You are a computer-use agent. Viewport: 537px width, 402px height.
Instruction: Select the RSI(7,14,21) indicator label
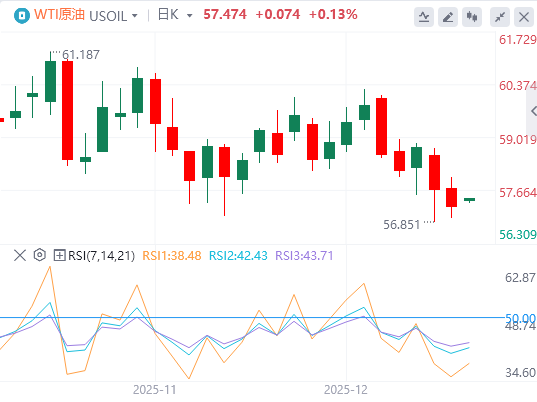[101, 256]
